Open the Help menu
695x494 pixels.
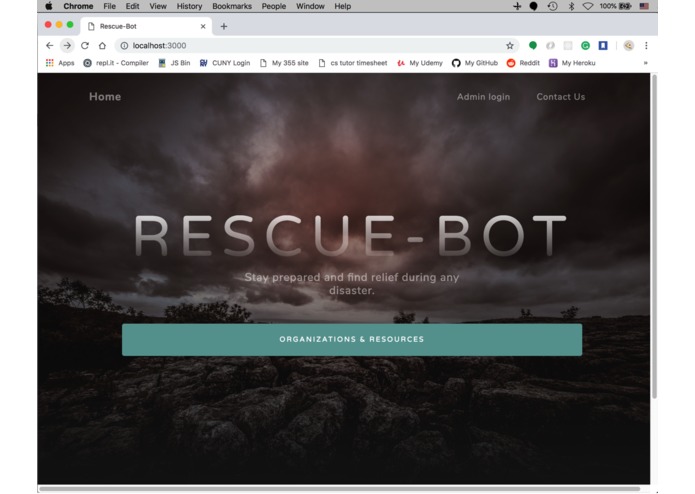342,6
